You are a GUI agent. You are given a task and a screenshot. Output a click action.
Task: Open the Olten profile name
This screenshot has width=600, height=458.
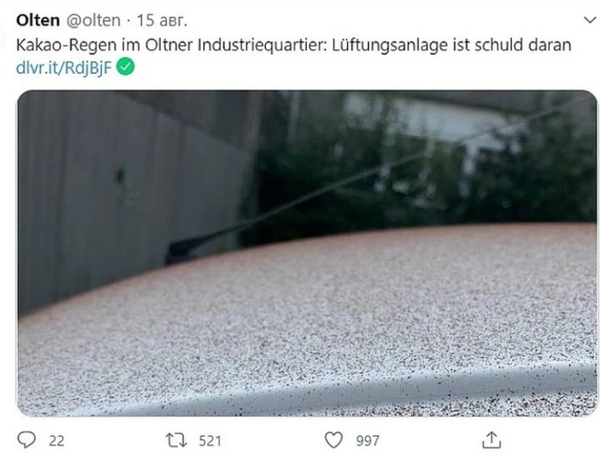[x=38, y=20]
